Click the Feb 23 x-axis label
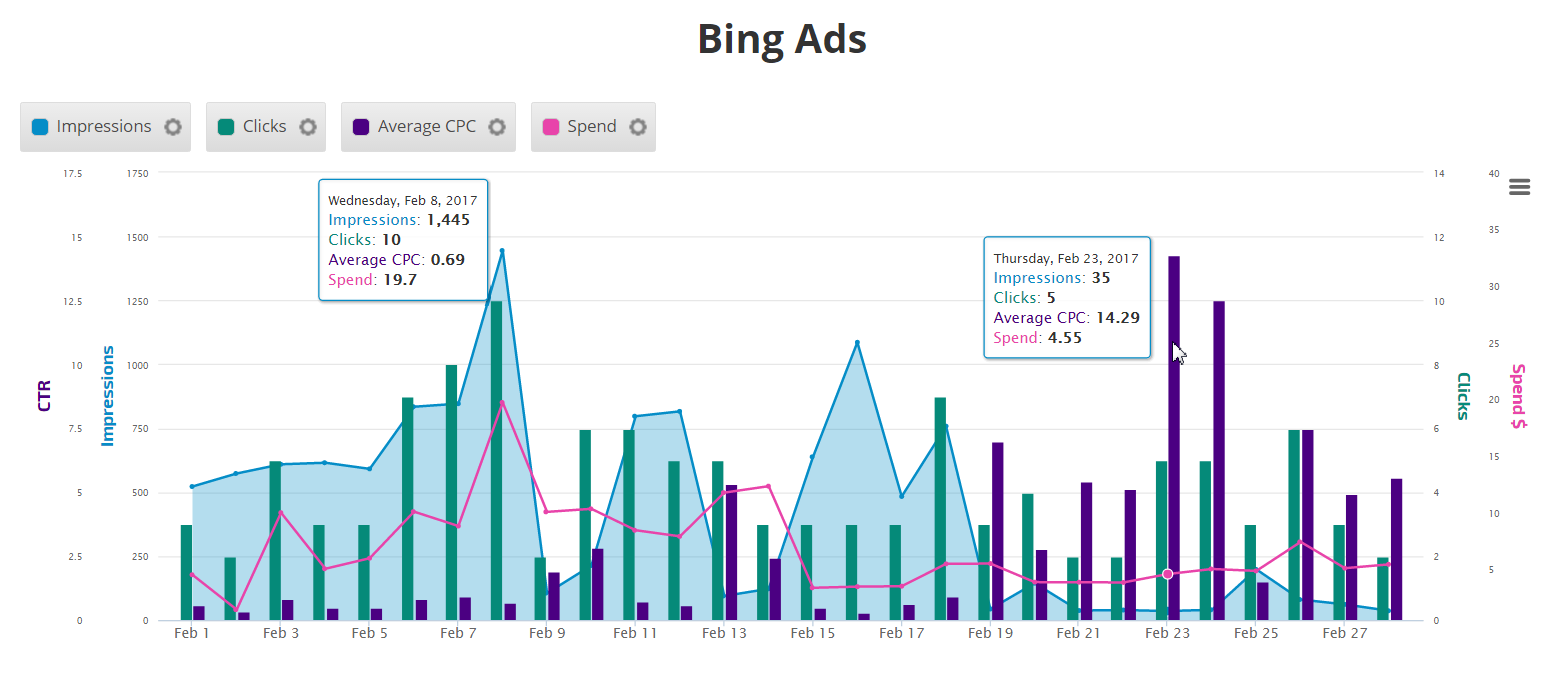This screenshot has height=675, width=1543. click(x=1167, y=633)
